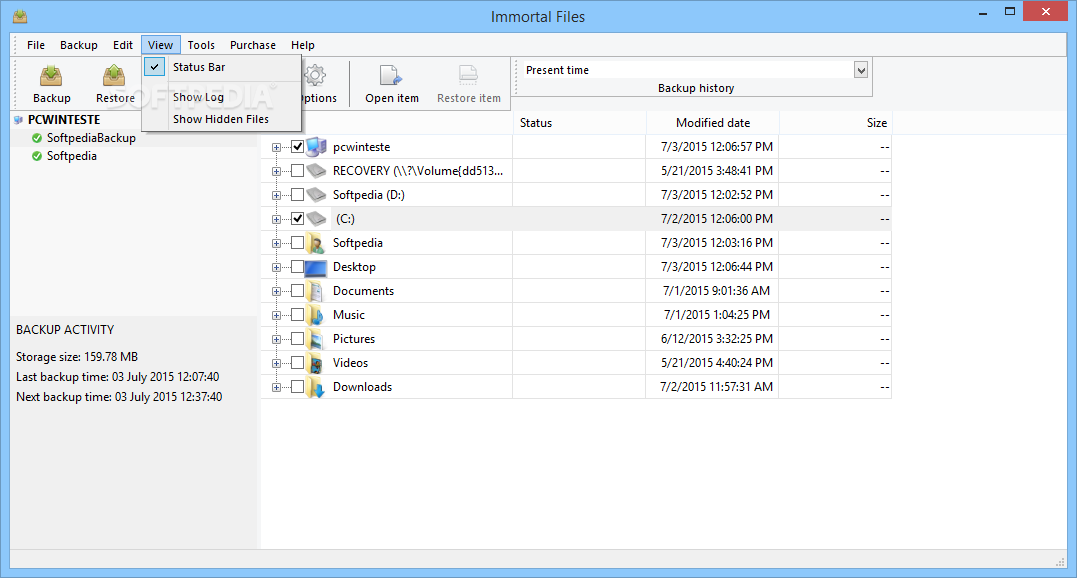Check the Documents checkbox

(x=297, y=290)
